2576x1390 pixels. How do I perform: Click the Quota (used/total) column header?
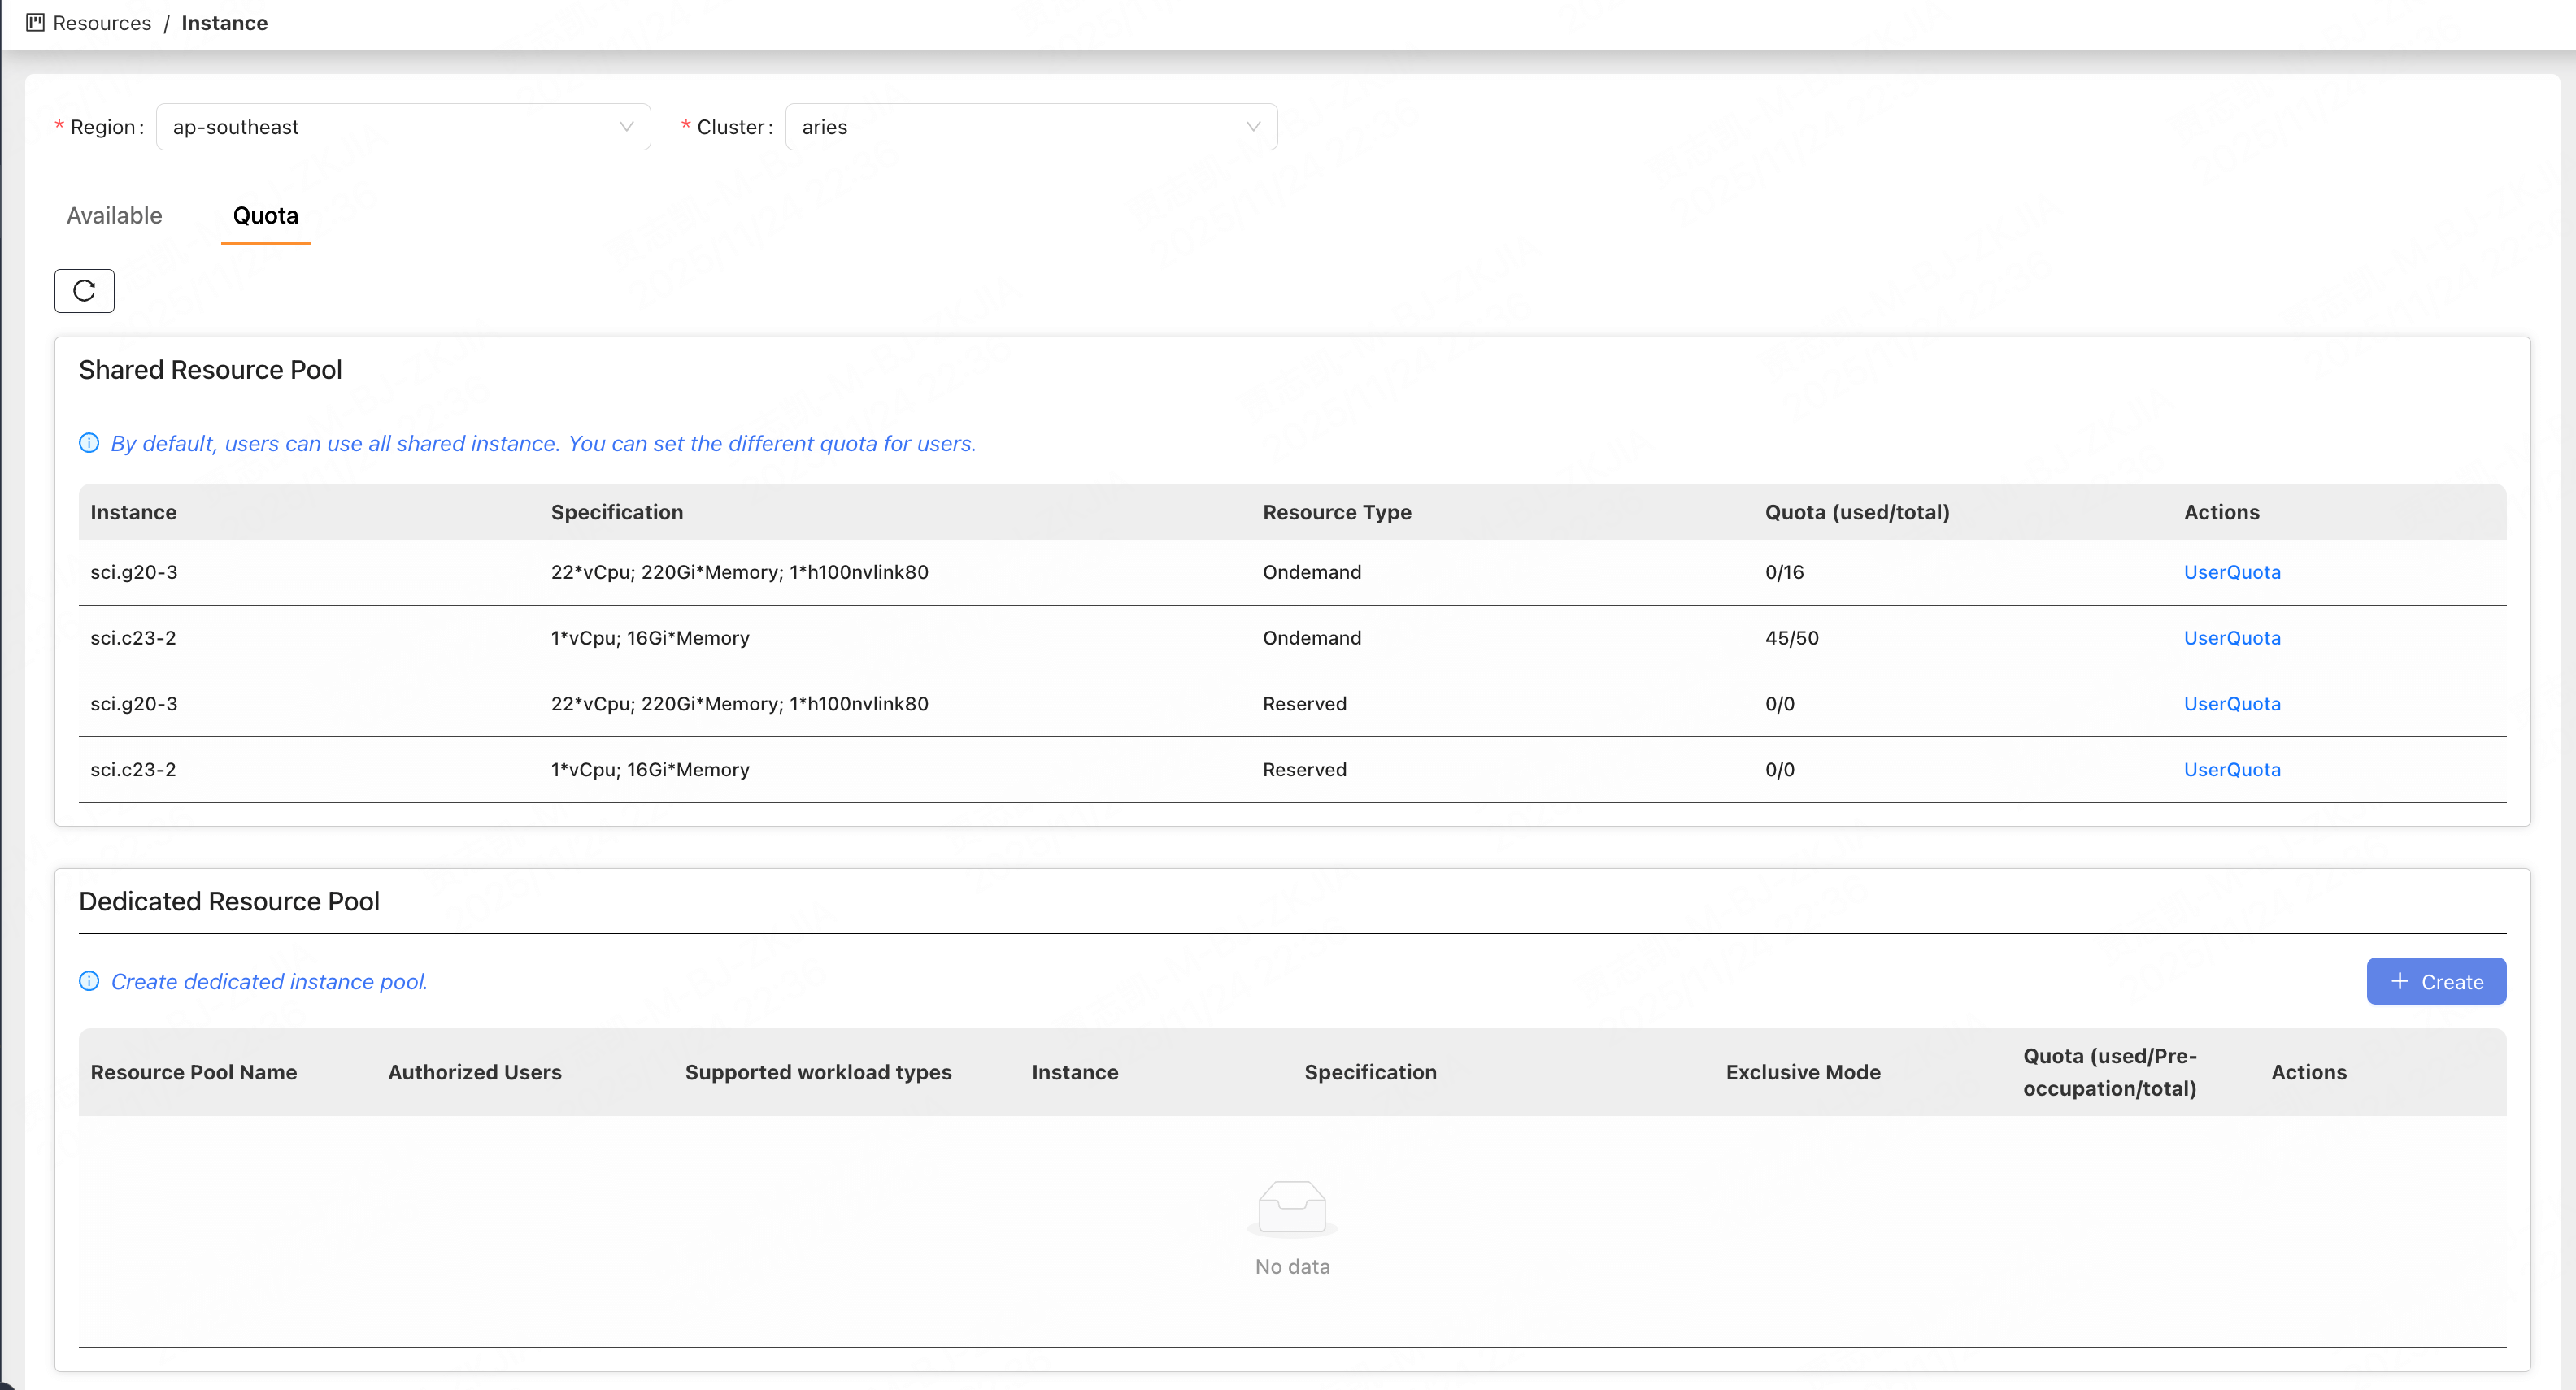click(1857, 512)
